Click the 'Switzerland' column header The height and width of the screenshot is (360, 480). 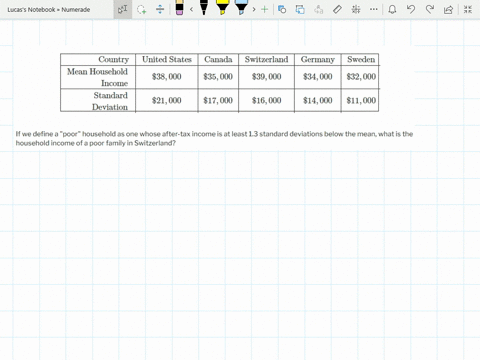click(x=266, y=59)
